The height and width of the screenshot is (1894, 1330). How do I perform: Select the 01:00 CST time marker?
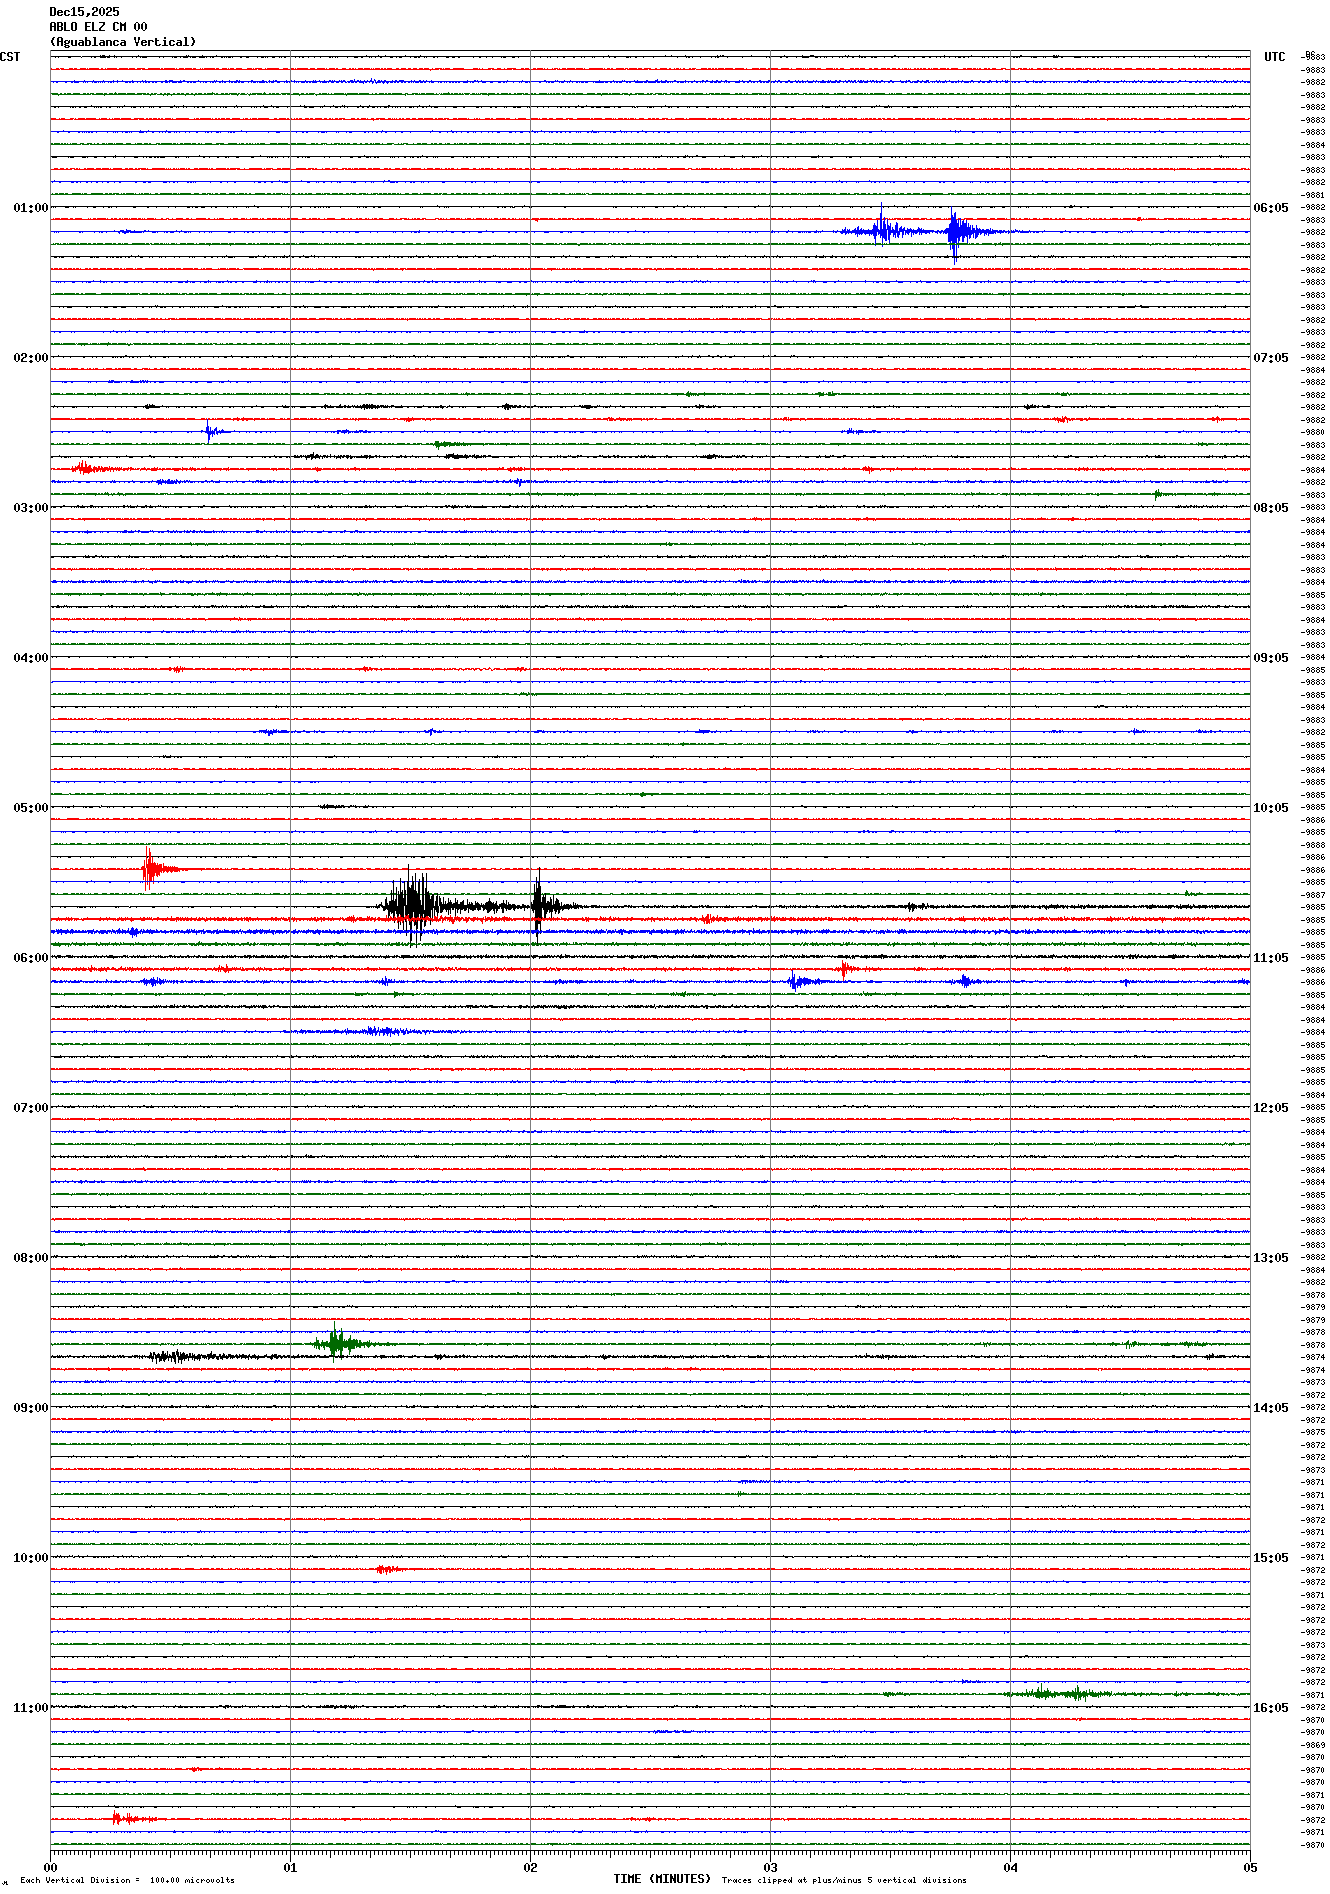click(30, 208)
